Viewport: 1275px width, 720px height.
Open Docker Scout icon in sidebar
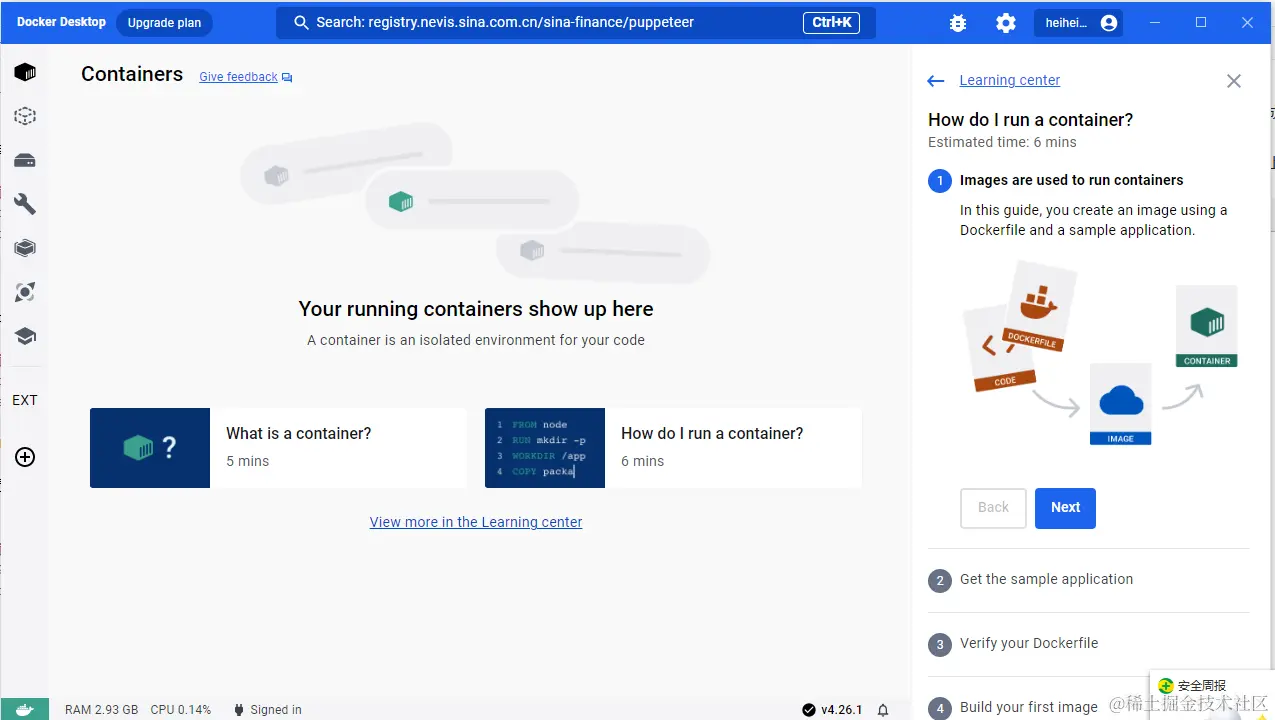[25, 292]
